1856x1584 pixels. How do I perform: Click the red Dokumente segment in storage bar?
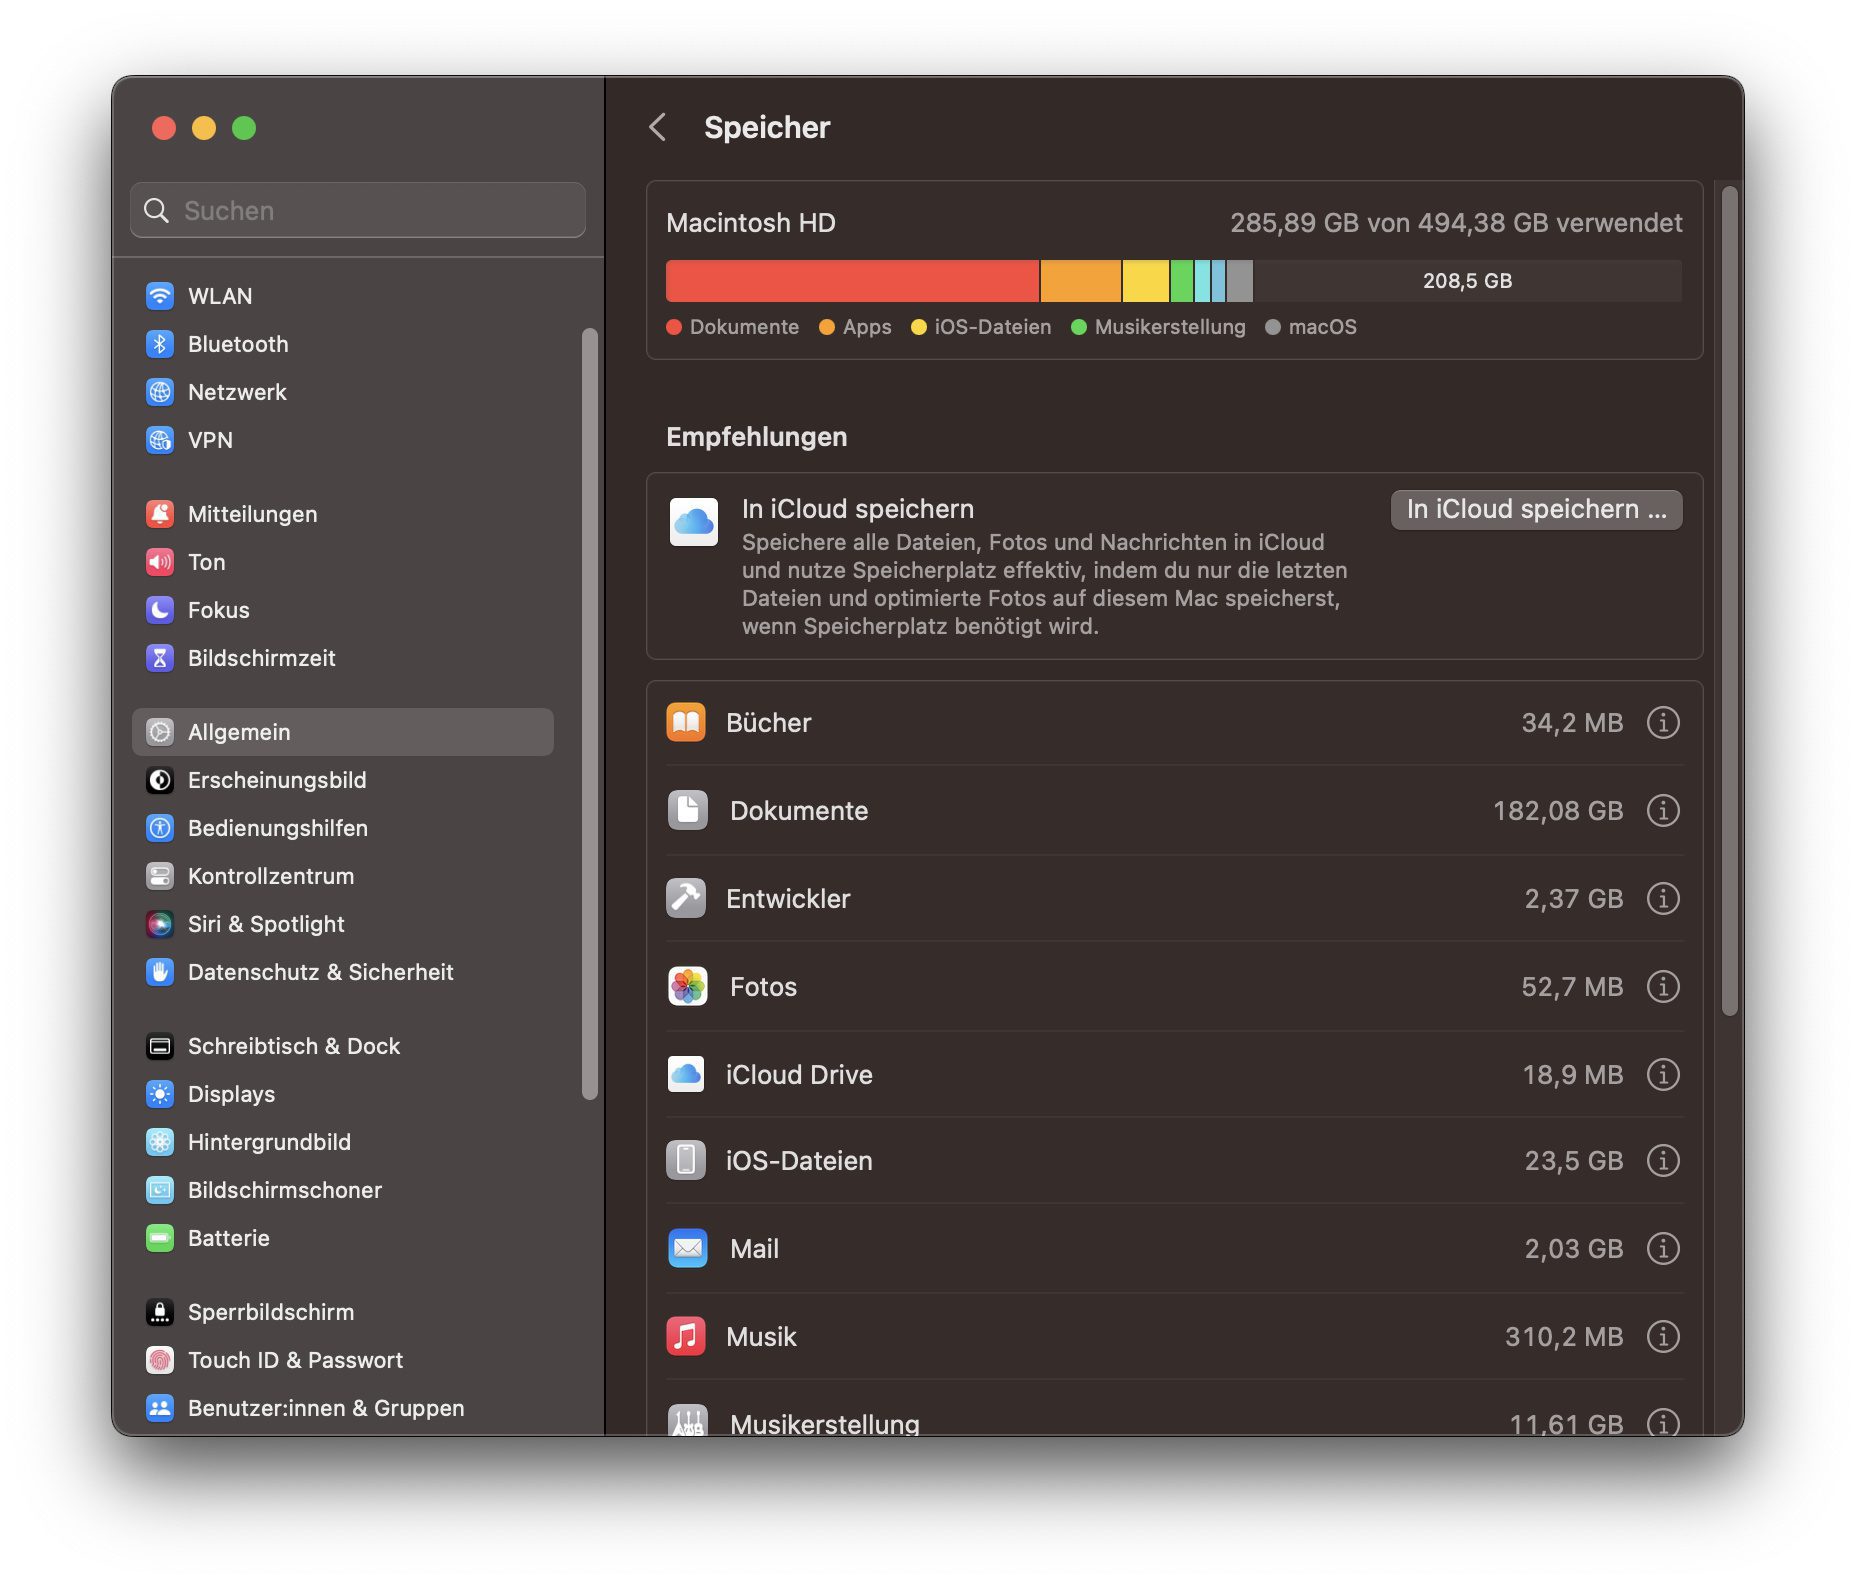851,281
